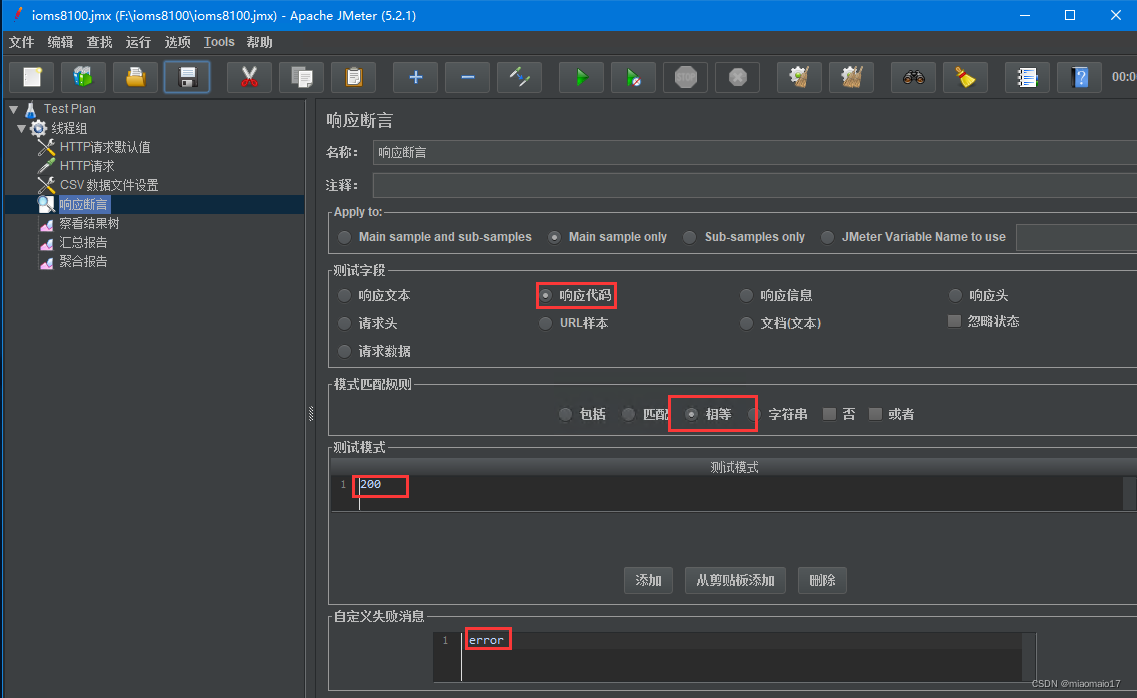Viewport: 1137px width, 698px height.
Task: Collapse the Test Plan tree node
Action: click(14, 109)
